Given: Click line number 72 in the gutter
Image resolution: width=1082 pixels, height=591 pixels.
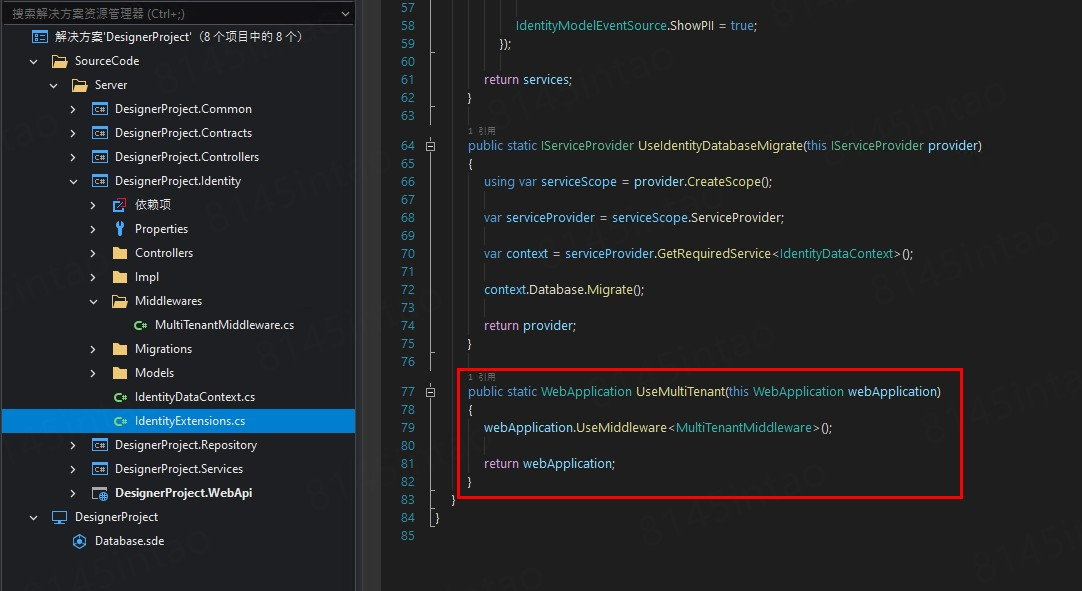Looking at the screenshot, I should click(x=408, y=289).
